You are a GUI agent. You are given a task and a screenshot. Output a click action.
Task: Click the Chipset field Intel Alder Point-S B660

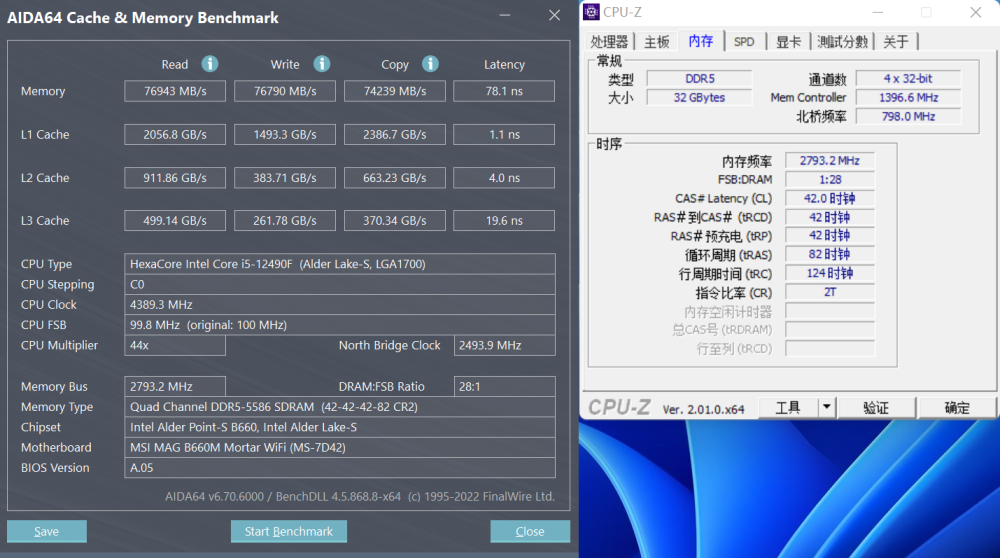coord(340,427)
